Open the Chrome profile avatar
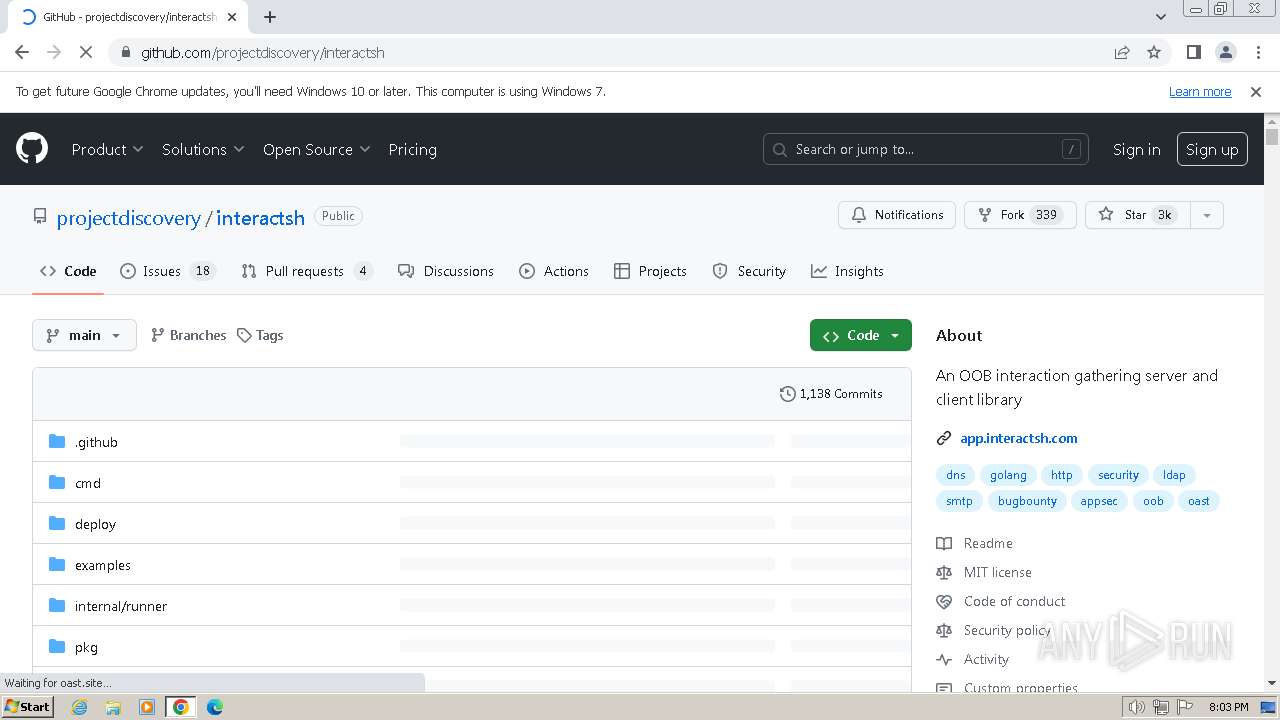This screenshot has height=720, width=1280. [x=1225, y=52]
